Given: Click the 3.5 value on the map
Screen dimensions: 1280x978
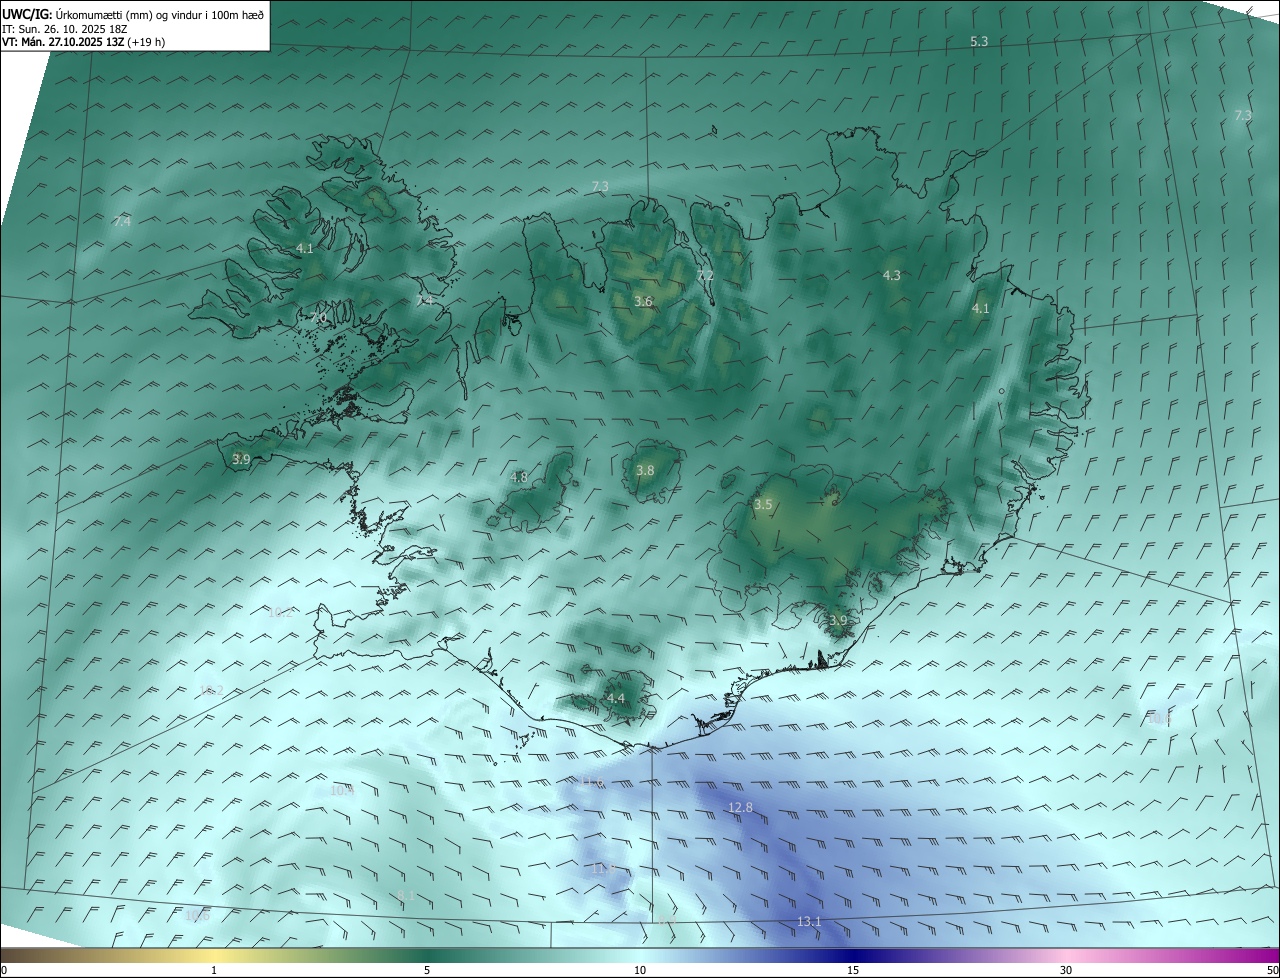Looking at the screenshot, I should point(763,504).
